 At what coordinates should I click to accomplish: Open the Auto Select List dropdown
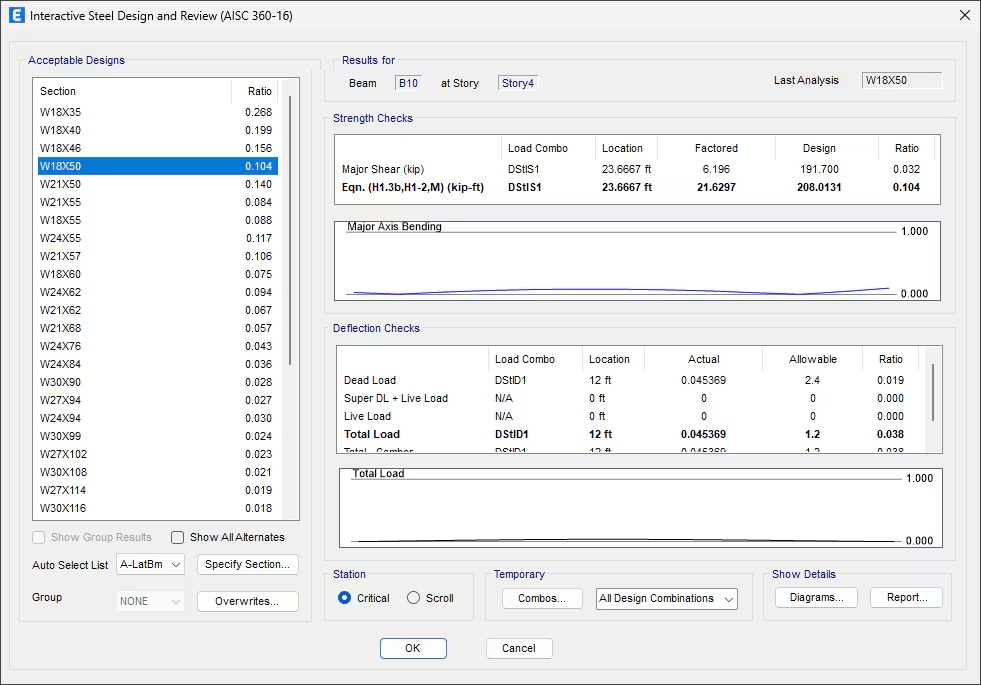tap(151, 565)
